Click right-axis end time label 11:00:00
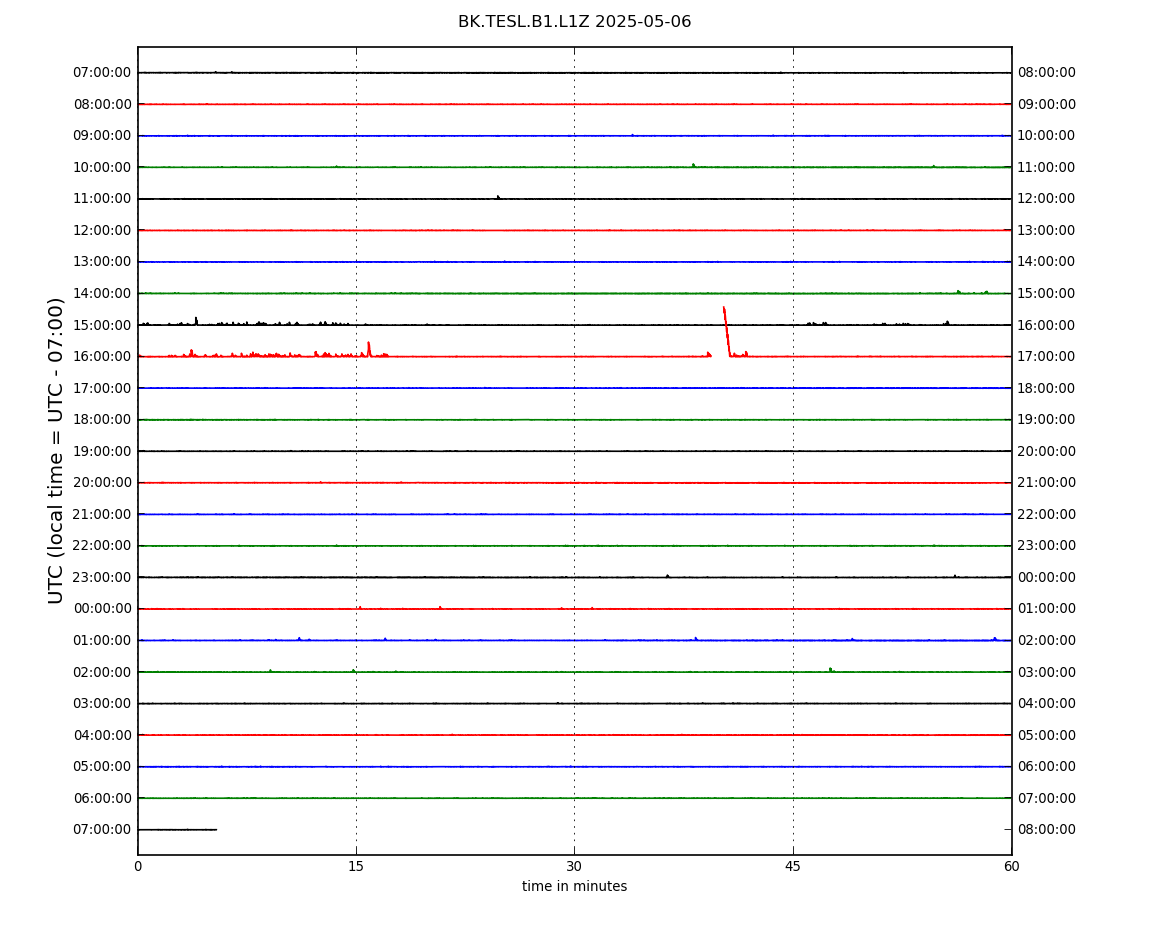 click(1047, 167)
